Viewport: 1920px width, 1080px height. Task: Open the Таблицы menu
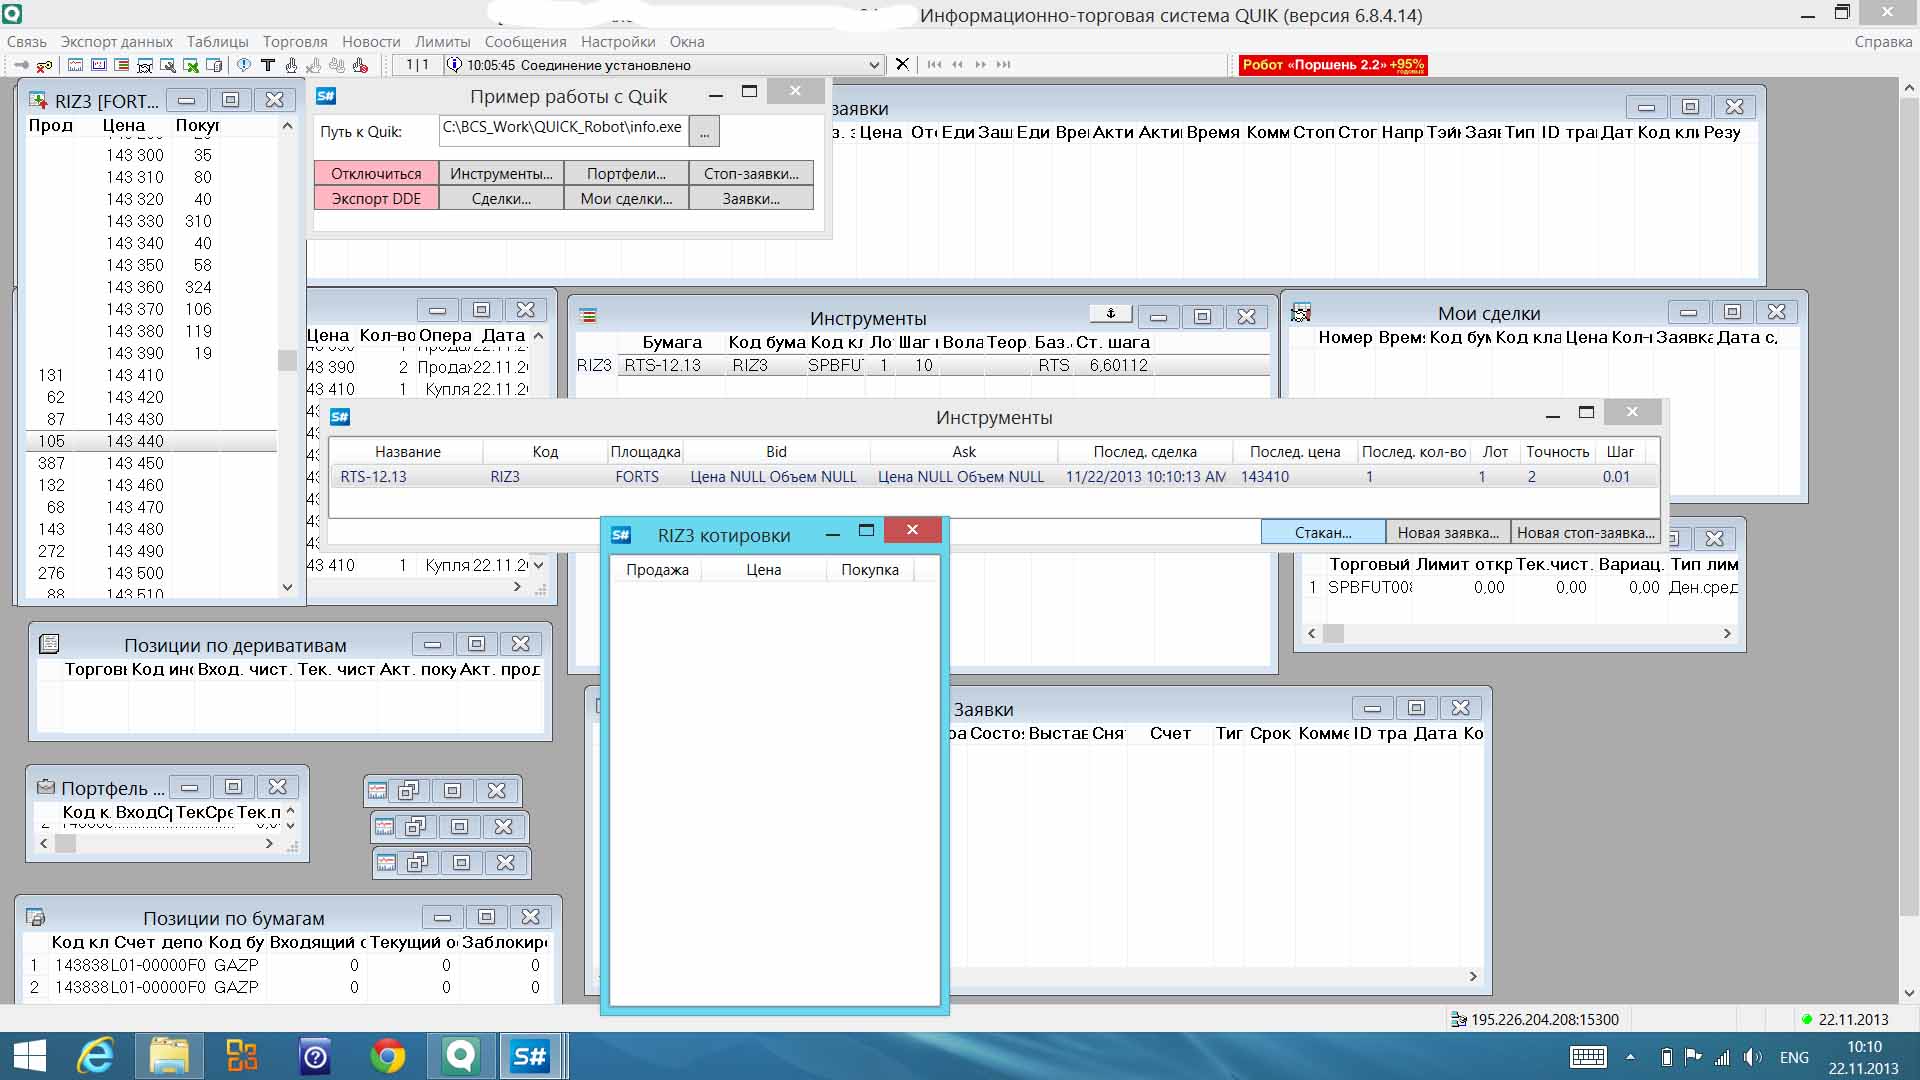tap(217, 41)
